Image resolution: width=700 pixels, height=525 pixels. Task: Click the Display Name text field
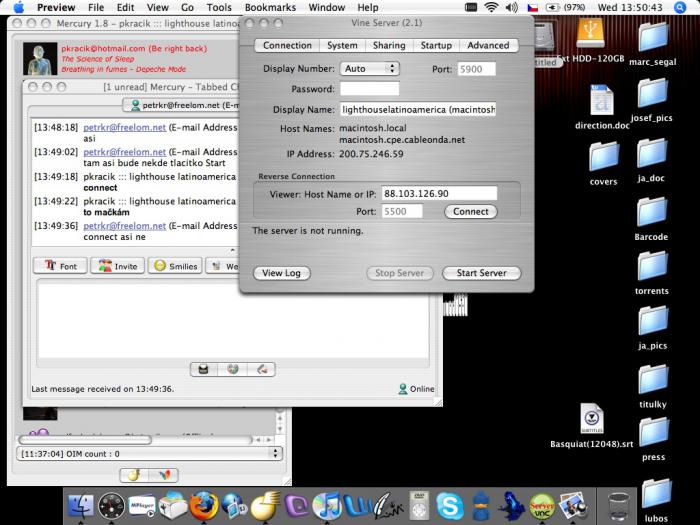pyautogui.click(x=418, y=109)
